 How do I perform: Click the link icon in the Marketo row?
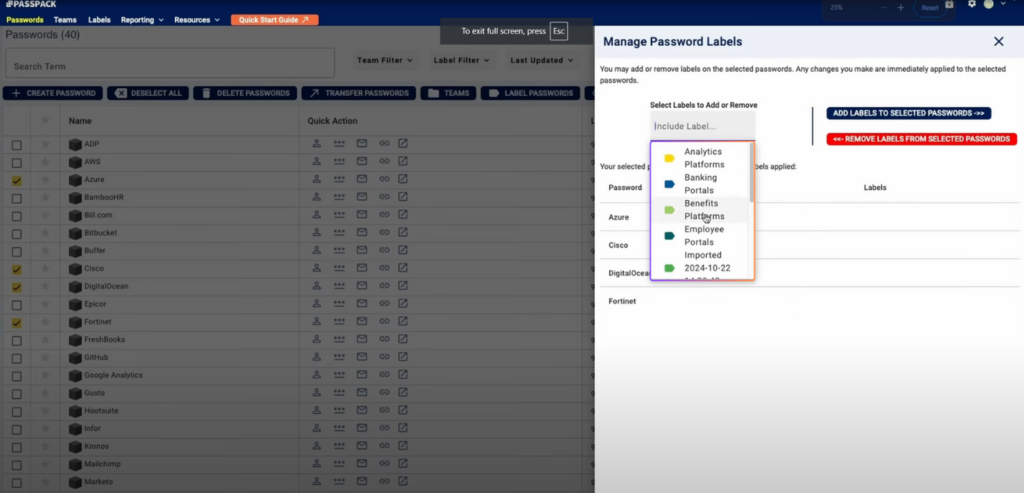coord(384,482)
